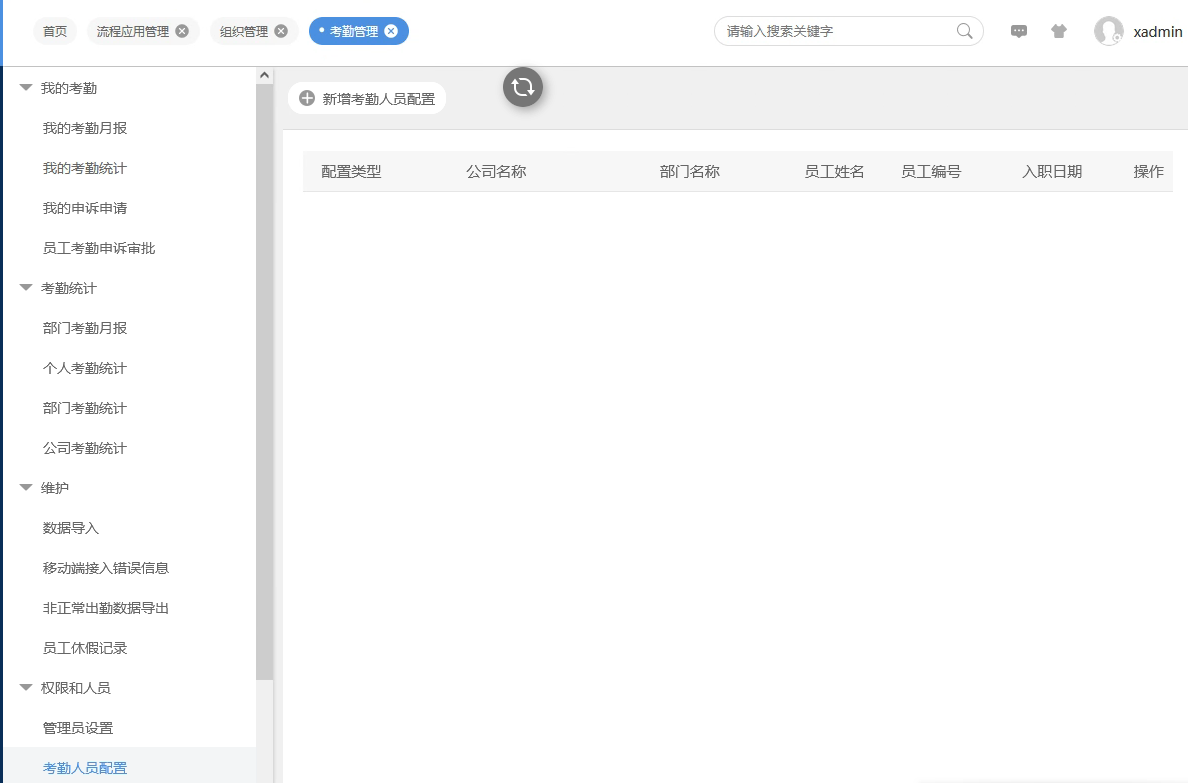Collapse the 权限和人员 section
Image resolution: width=1188 pixels, height=783 pixels.
pyautogui.click(x=26, y=688)
